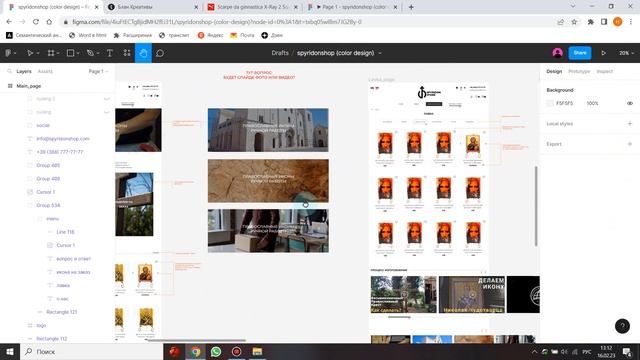Open the транслит bookmark
The height and width of the screenshot is (360, 640).
(x=174, y=36)
